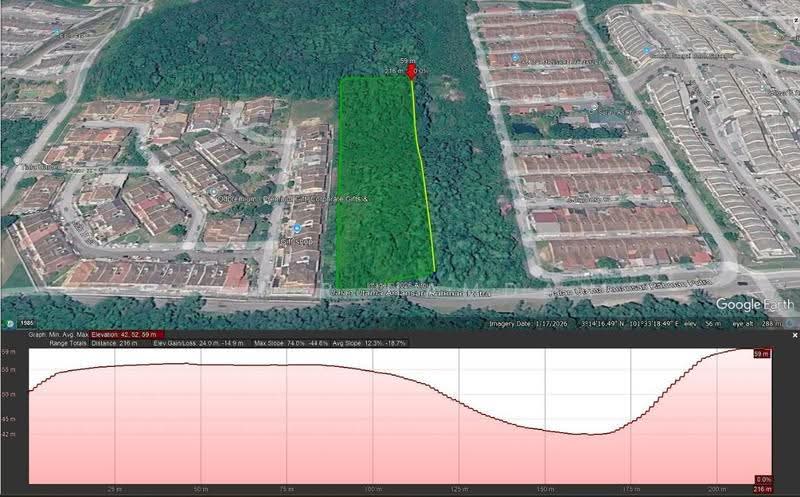
Task: Click the 0.0% slope label on graph
Action: click(x=763, y=480)
